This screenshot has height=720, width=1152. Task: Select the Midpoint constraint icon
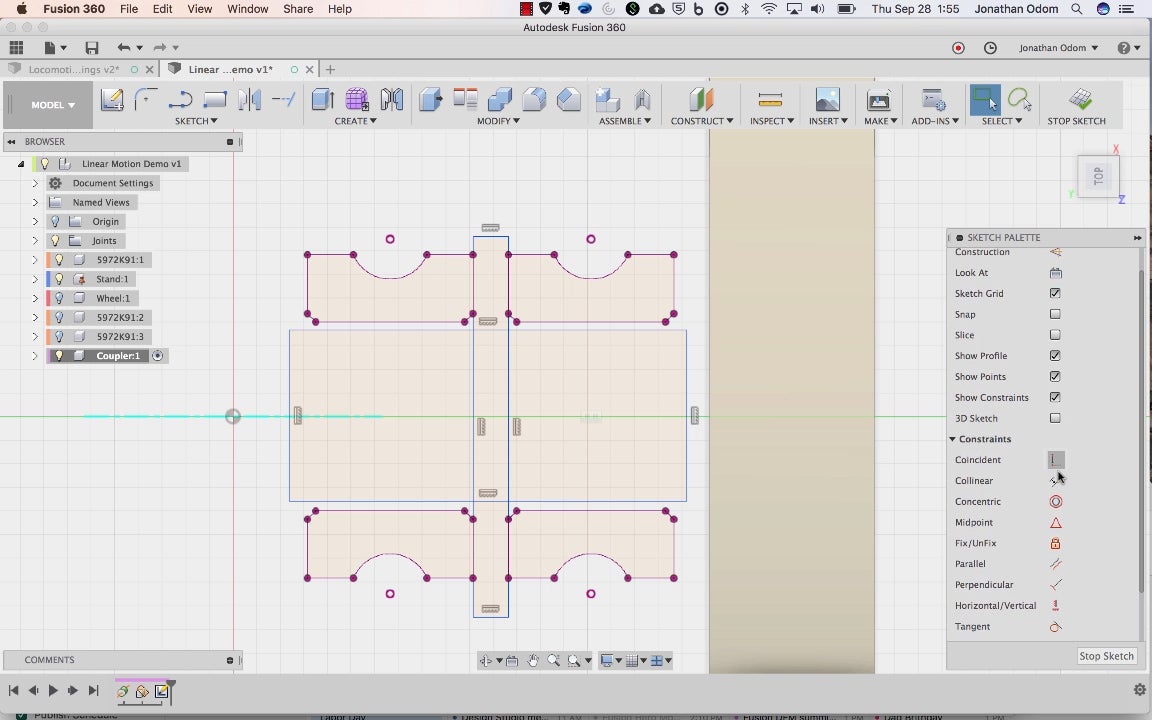click(1055, 523)
